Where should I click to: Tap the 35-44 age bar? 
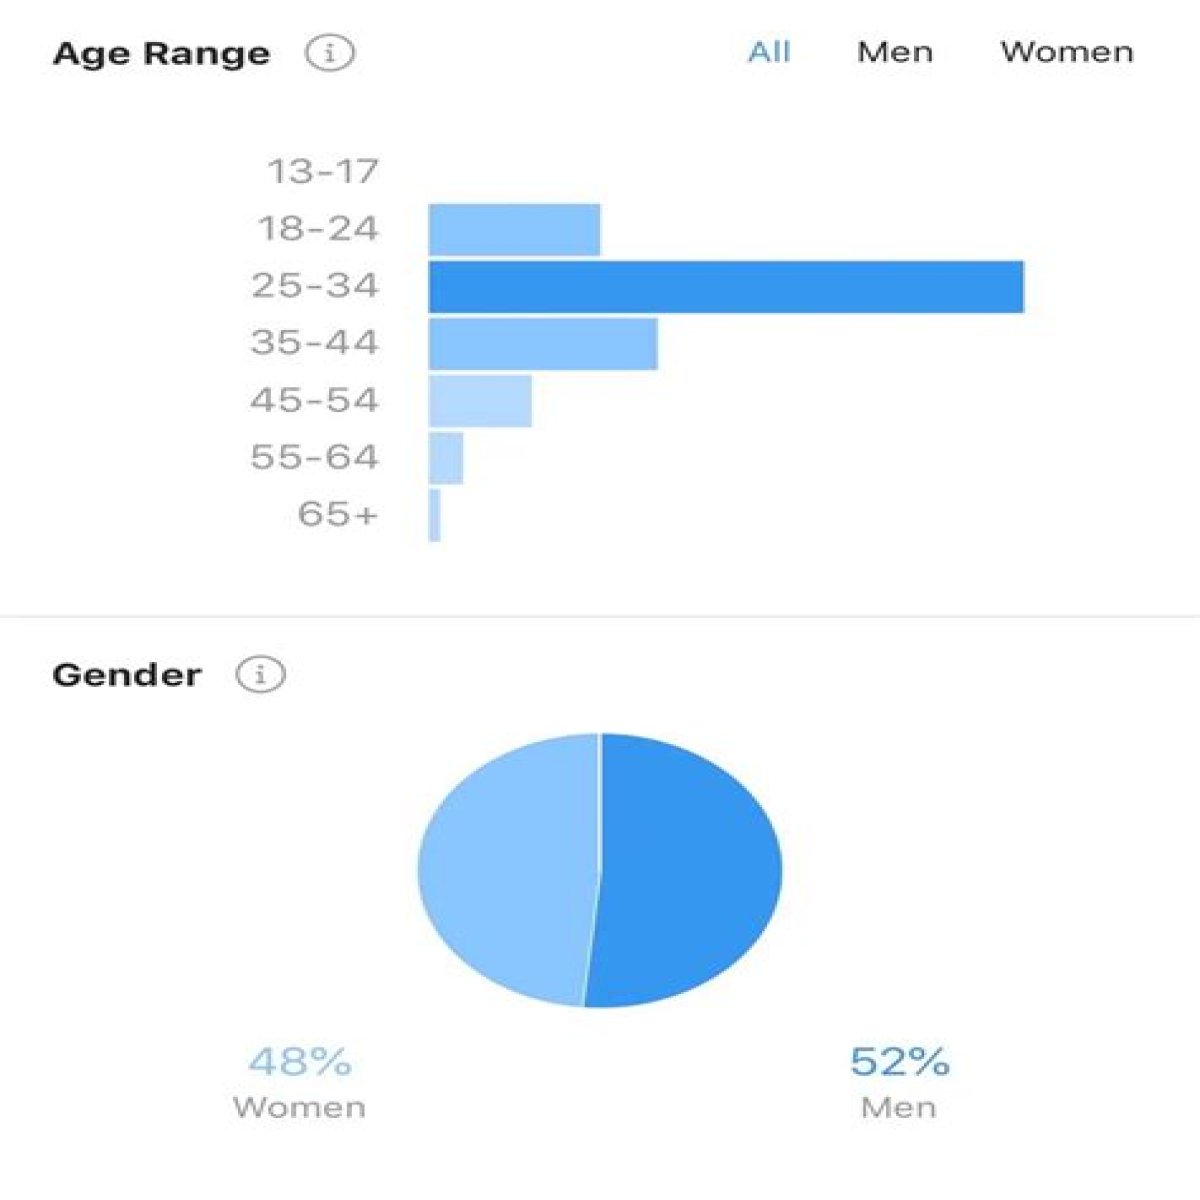point(543,344)
